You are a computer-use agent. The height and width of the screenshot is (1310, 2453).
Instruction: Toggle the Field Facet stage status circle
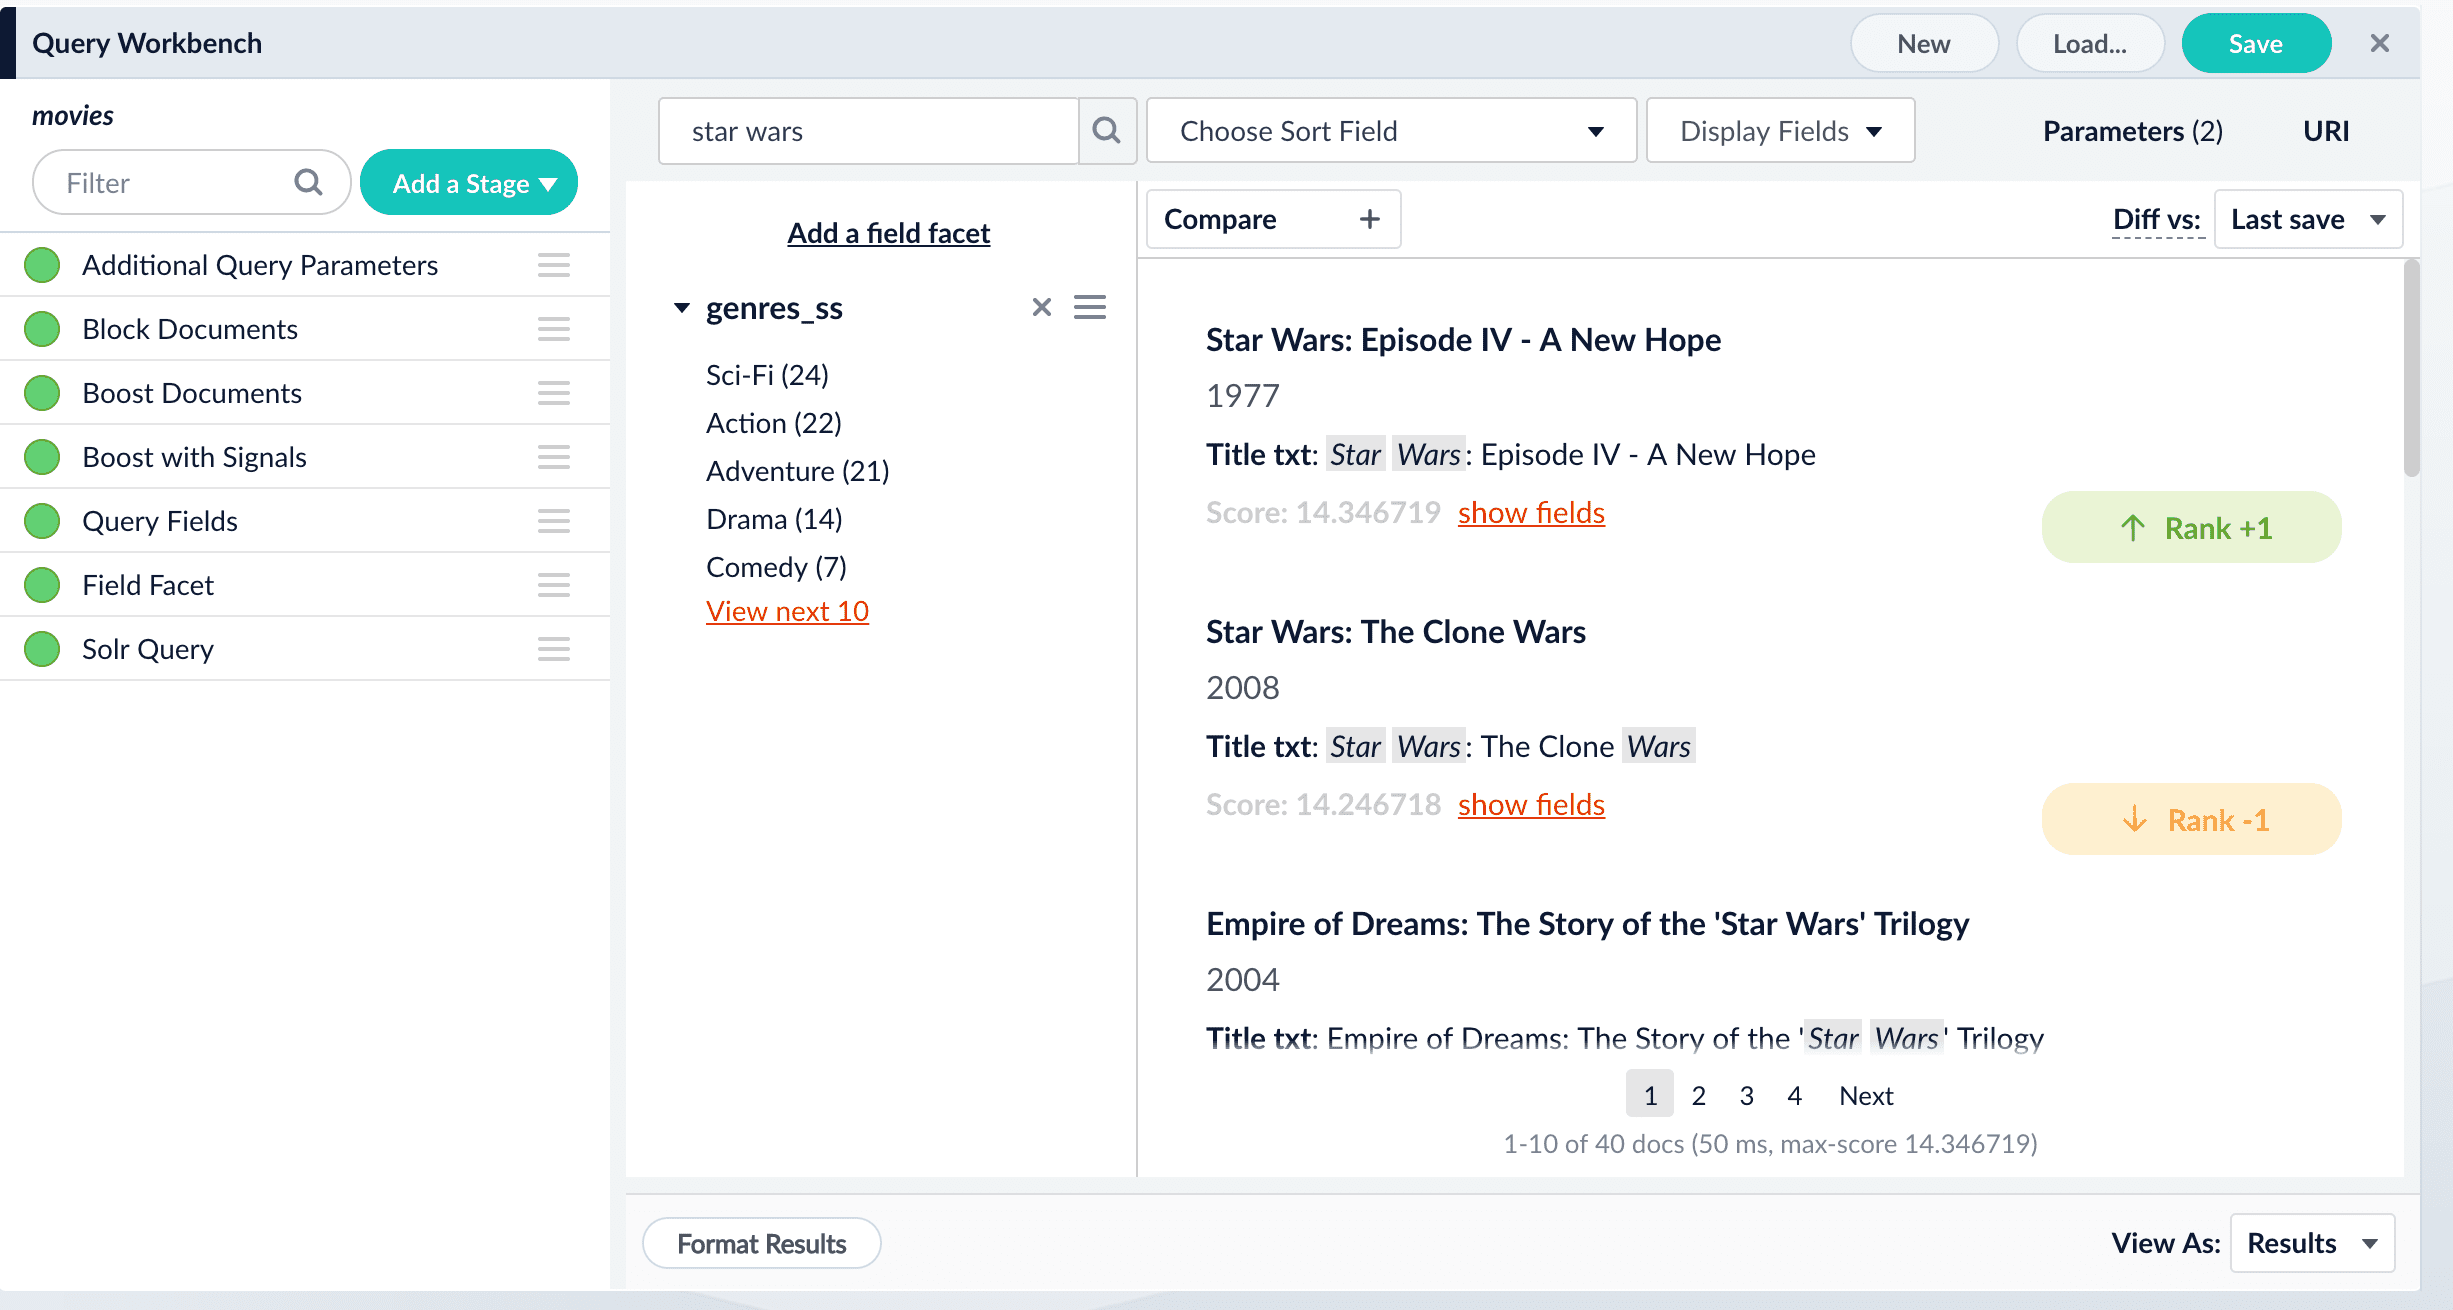(42, 585)
